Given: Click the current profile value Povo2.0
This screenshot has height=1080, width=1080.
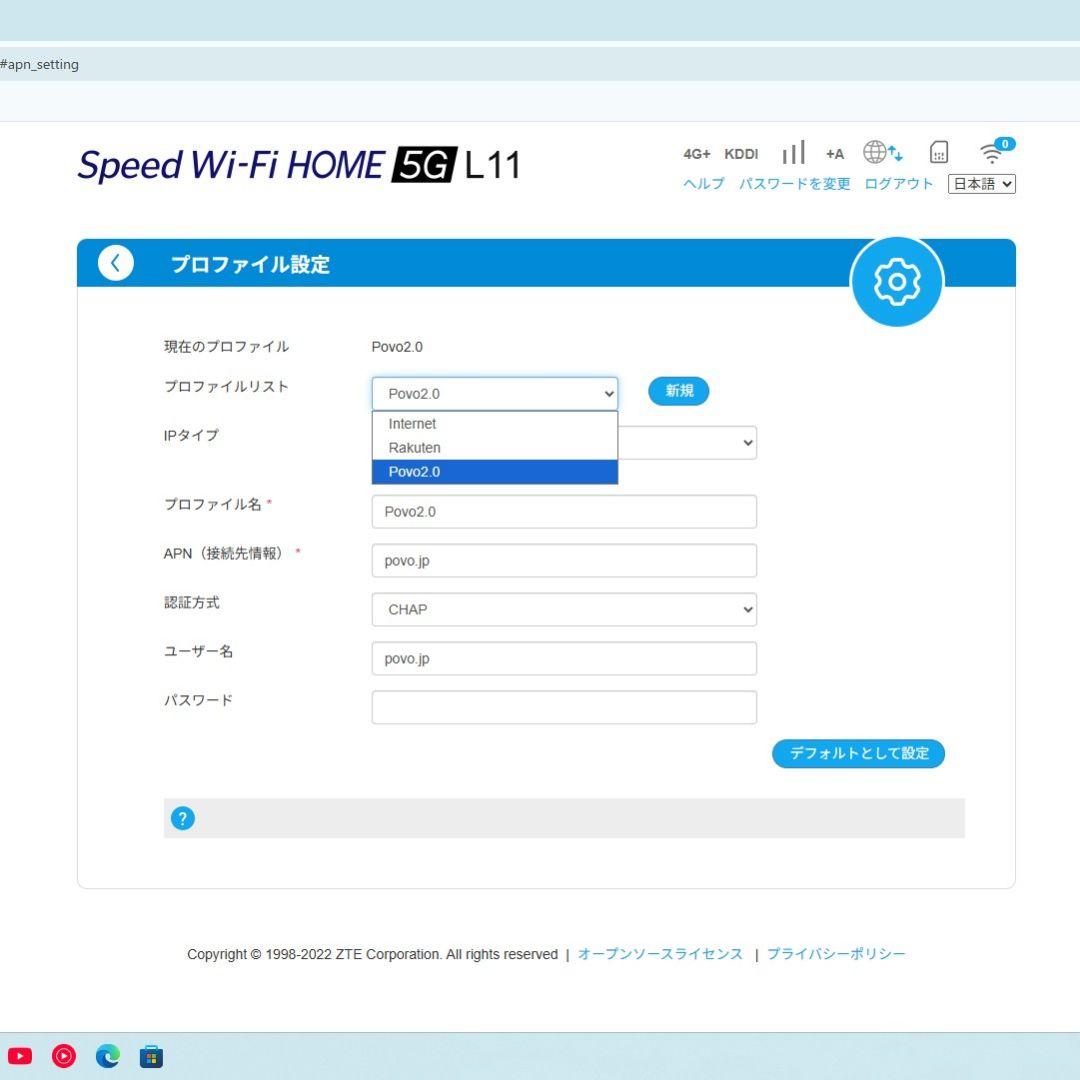Looking at the screenshot, I should pyautogui.click(x=397, y=347).
